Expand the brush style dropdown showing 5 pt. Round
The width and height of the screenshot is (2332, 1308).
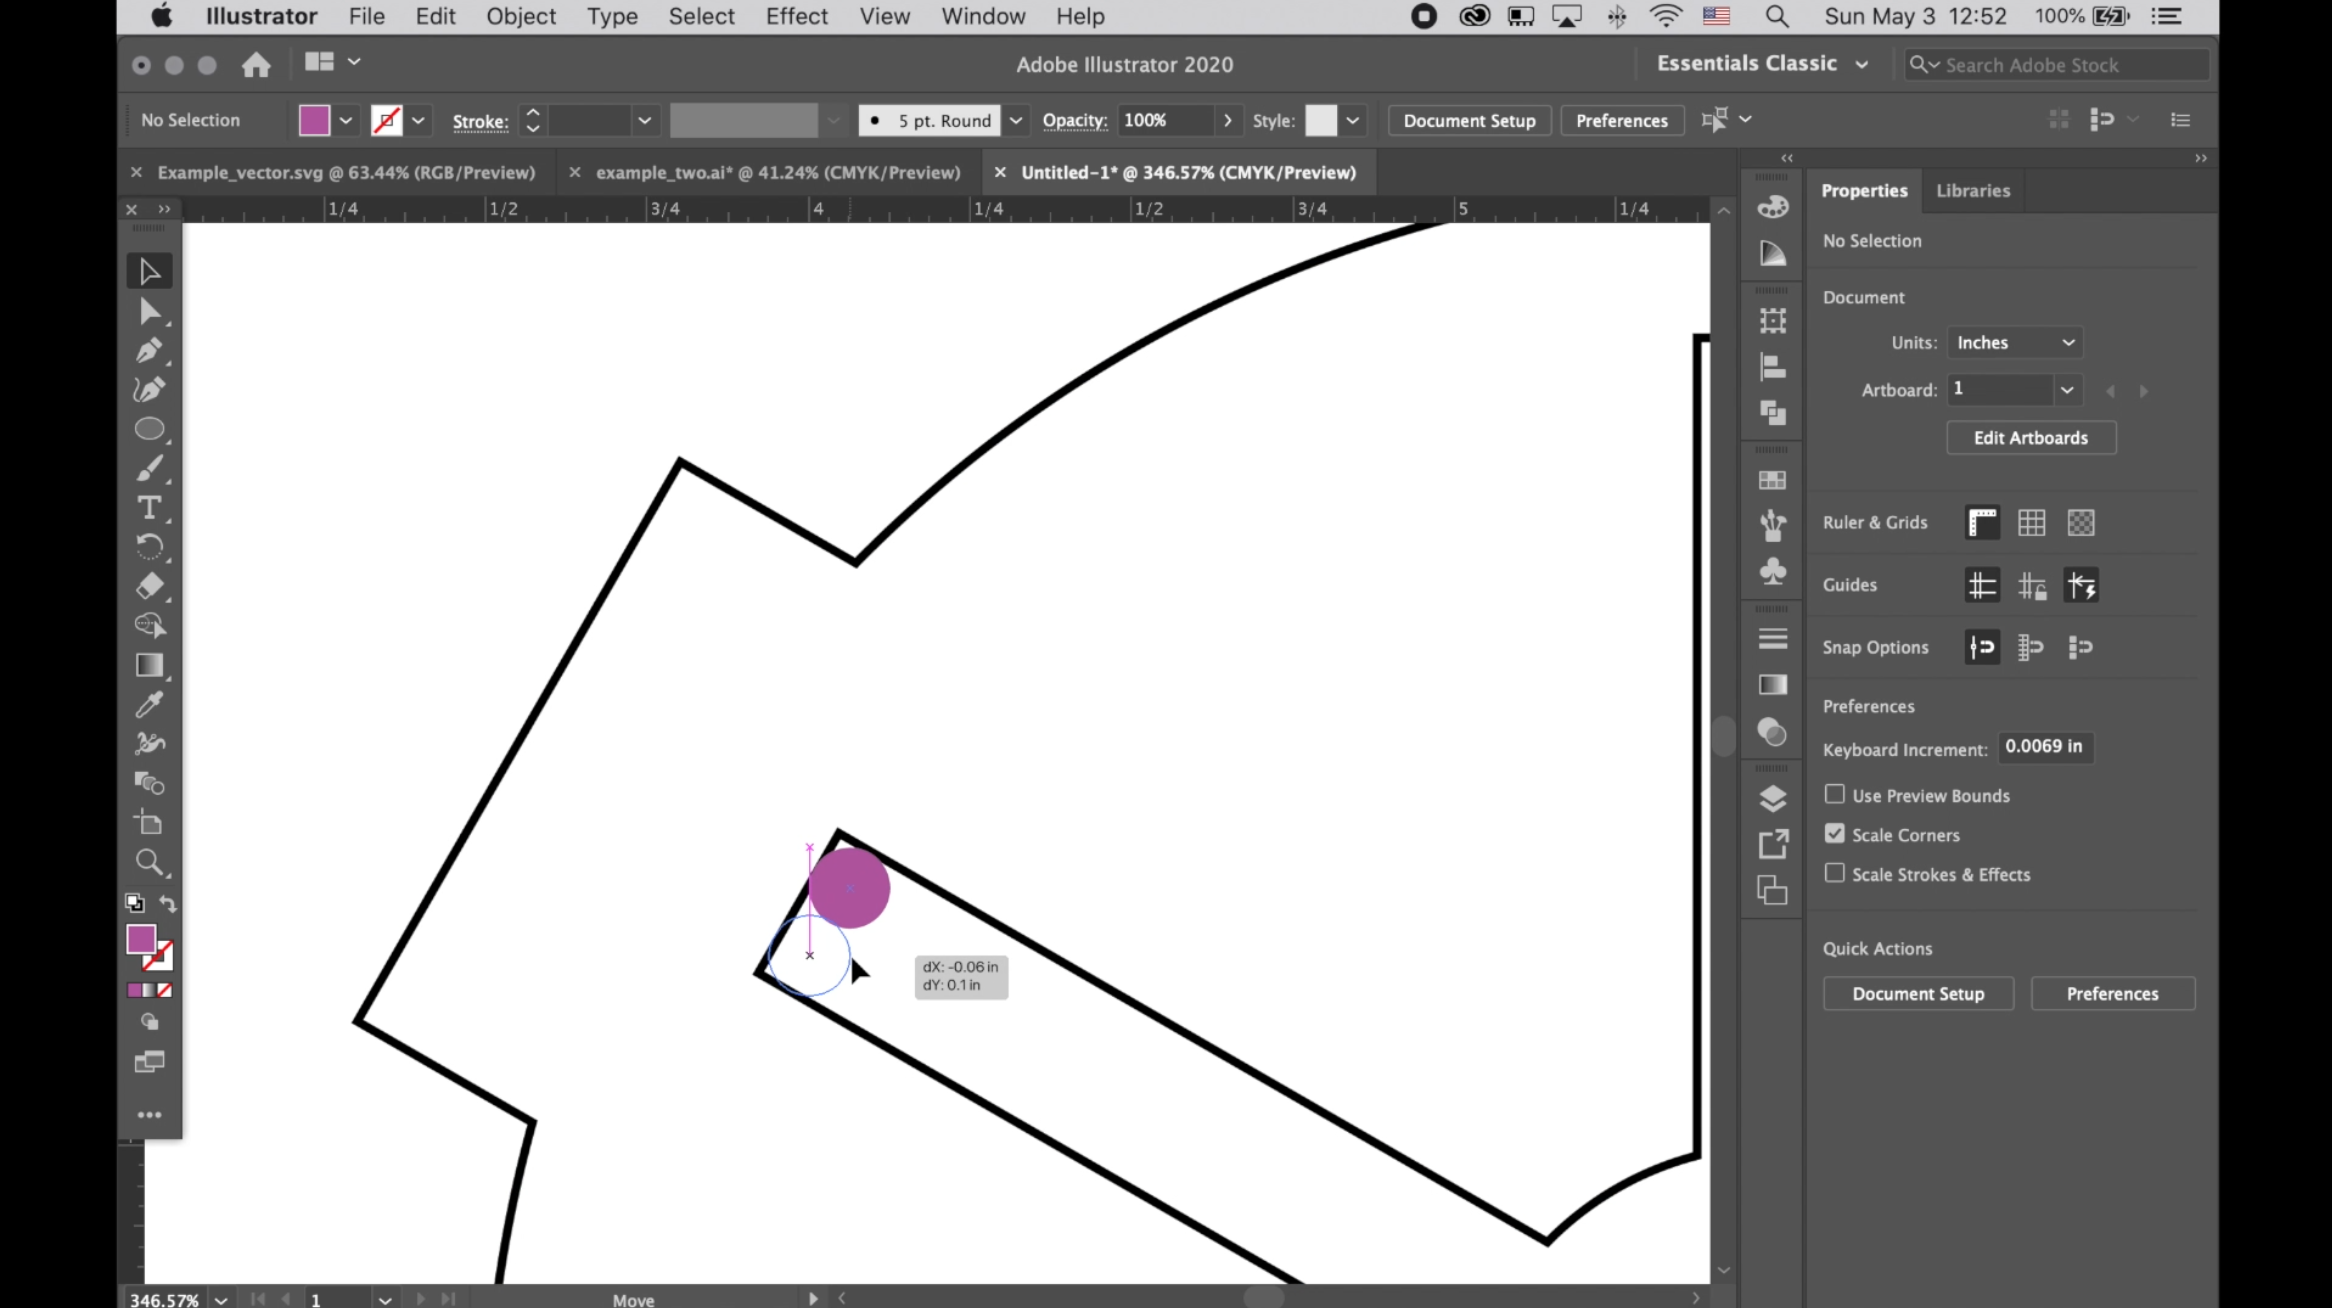[x=1016, y=120]
